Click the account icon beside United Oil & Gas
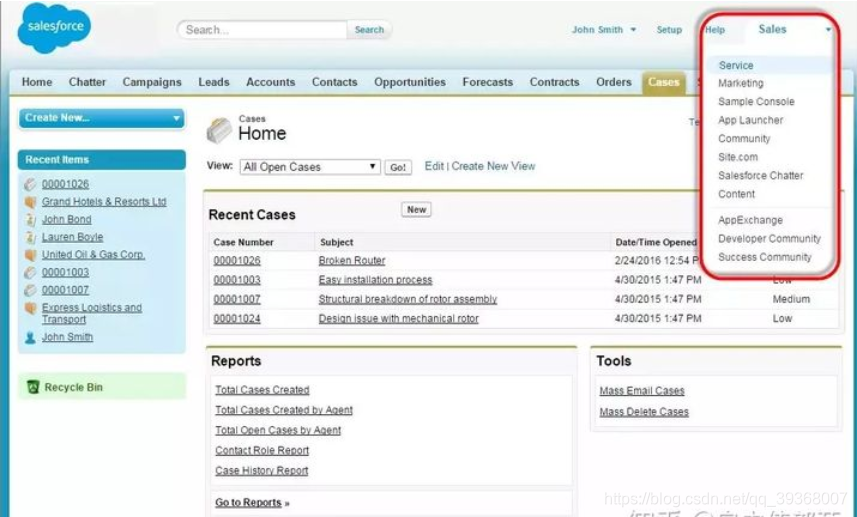857x517 pixels. (31, 255)
